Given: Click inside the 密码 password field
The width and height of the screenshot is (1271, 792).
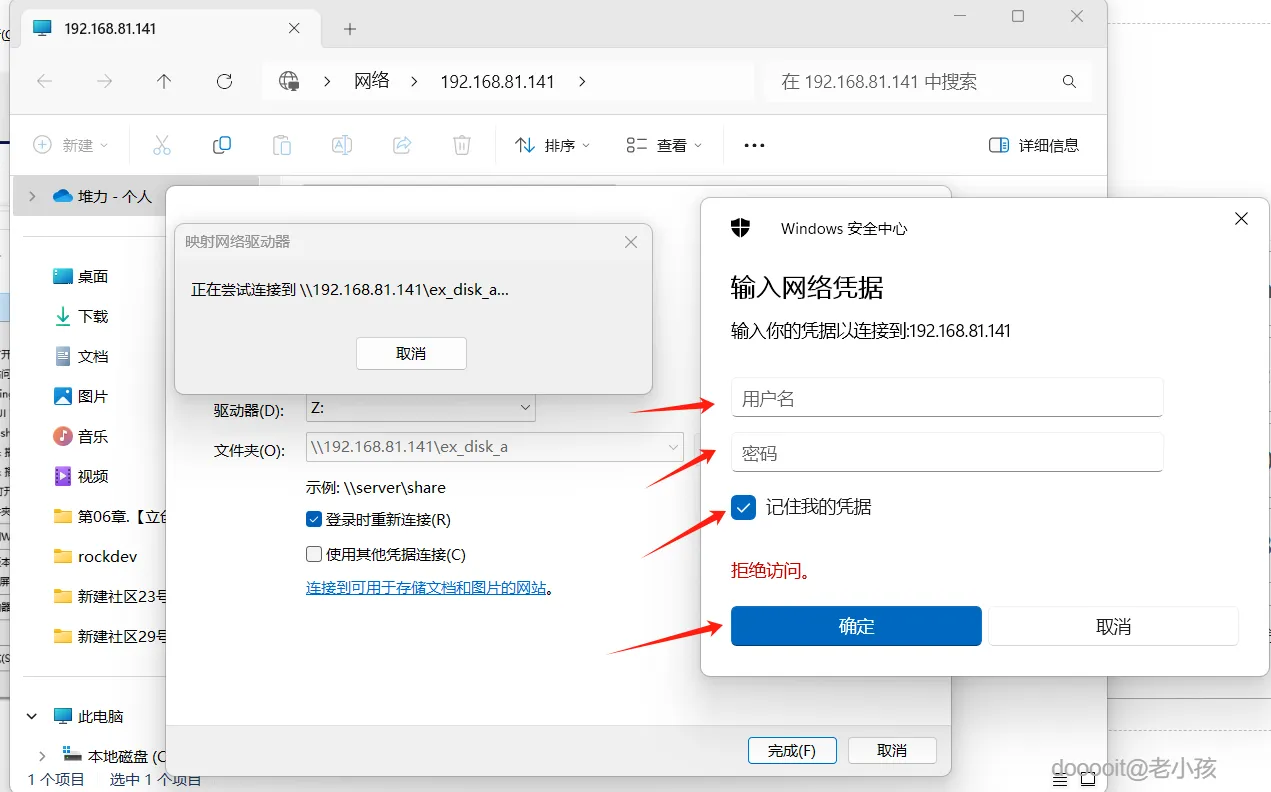Looking at the screenshot, I should [x=946, y=452].
